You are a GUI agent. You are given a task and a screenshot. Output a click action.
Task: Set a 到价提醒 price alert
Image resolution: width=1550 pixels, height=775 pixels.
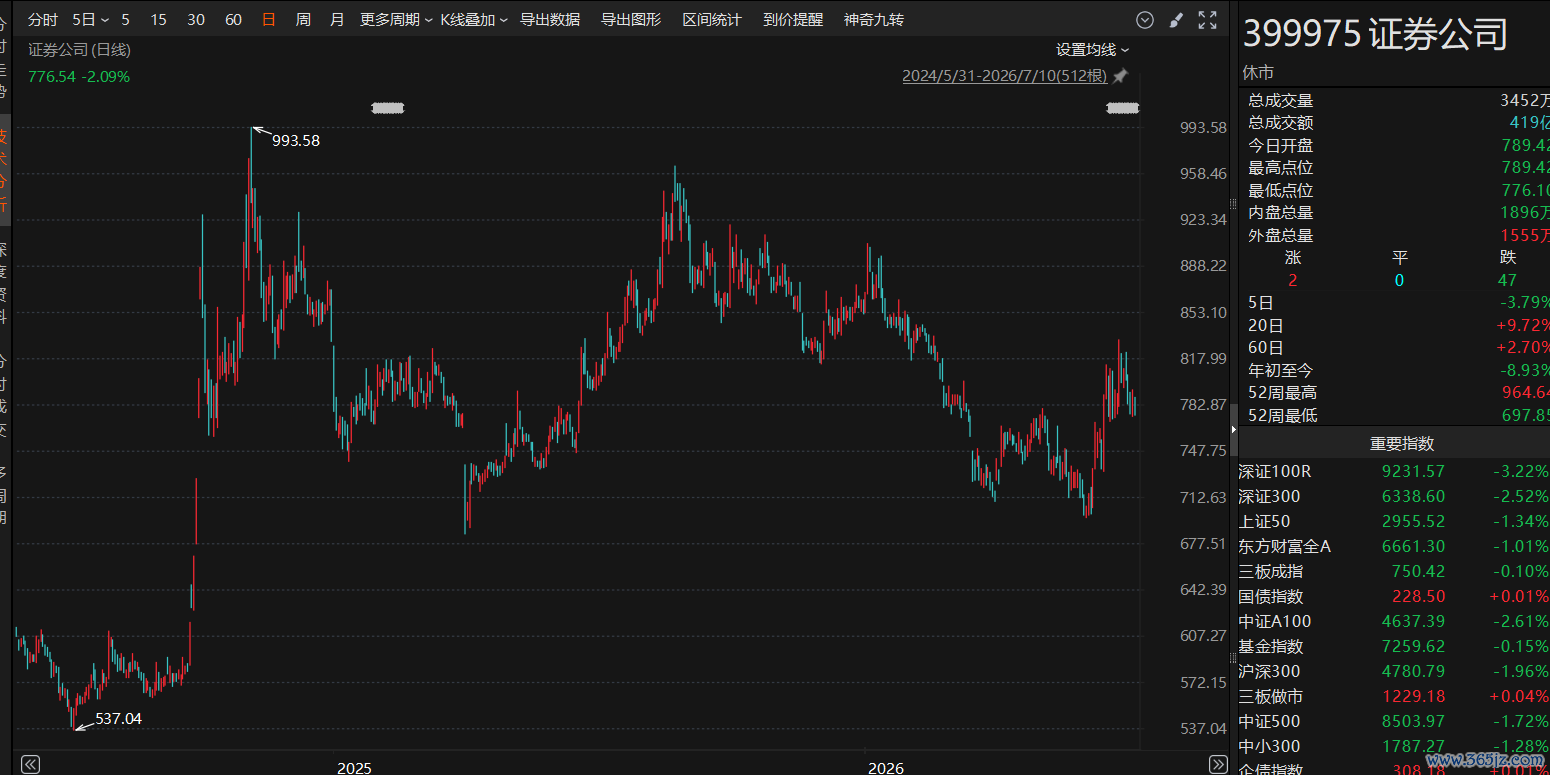tap(793, 20)
